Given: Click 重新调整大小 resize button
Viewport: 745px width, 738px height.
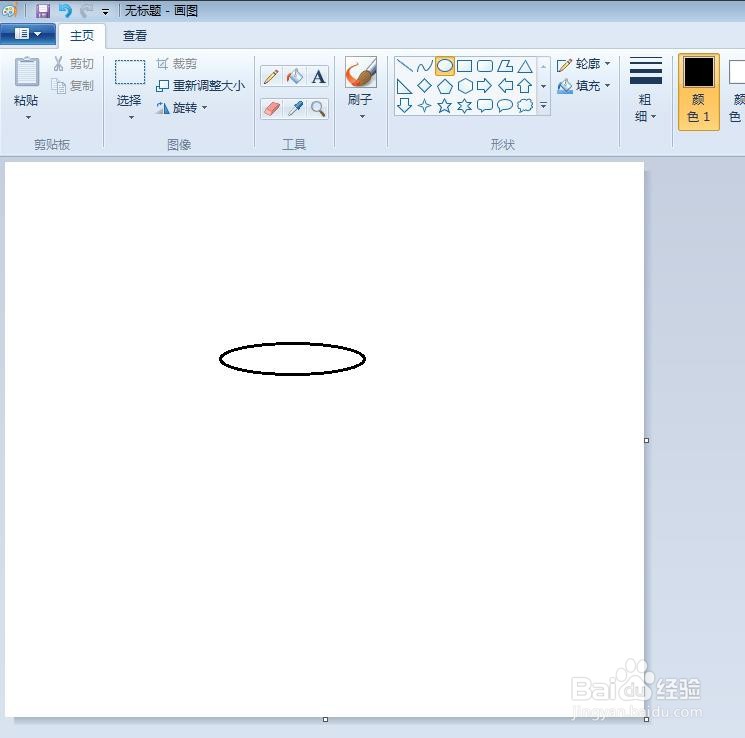Looking at the screenshot, I should [x=201, y=86].
